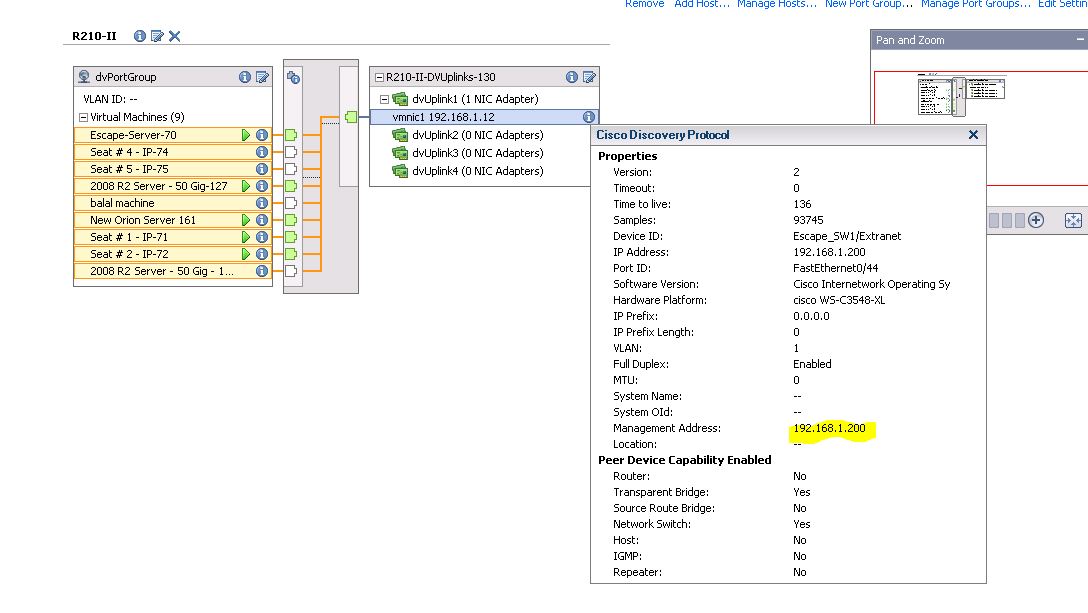The image size is (1088, 613).
Task: Open info for Seat # 5 - IP-75
Action: click(262, 169)
